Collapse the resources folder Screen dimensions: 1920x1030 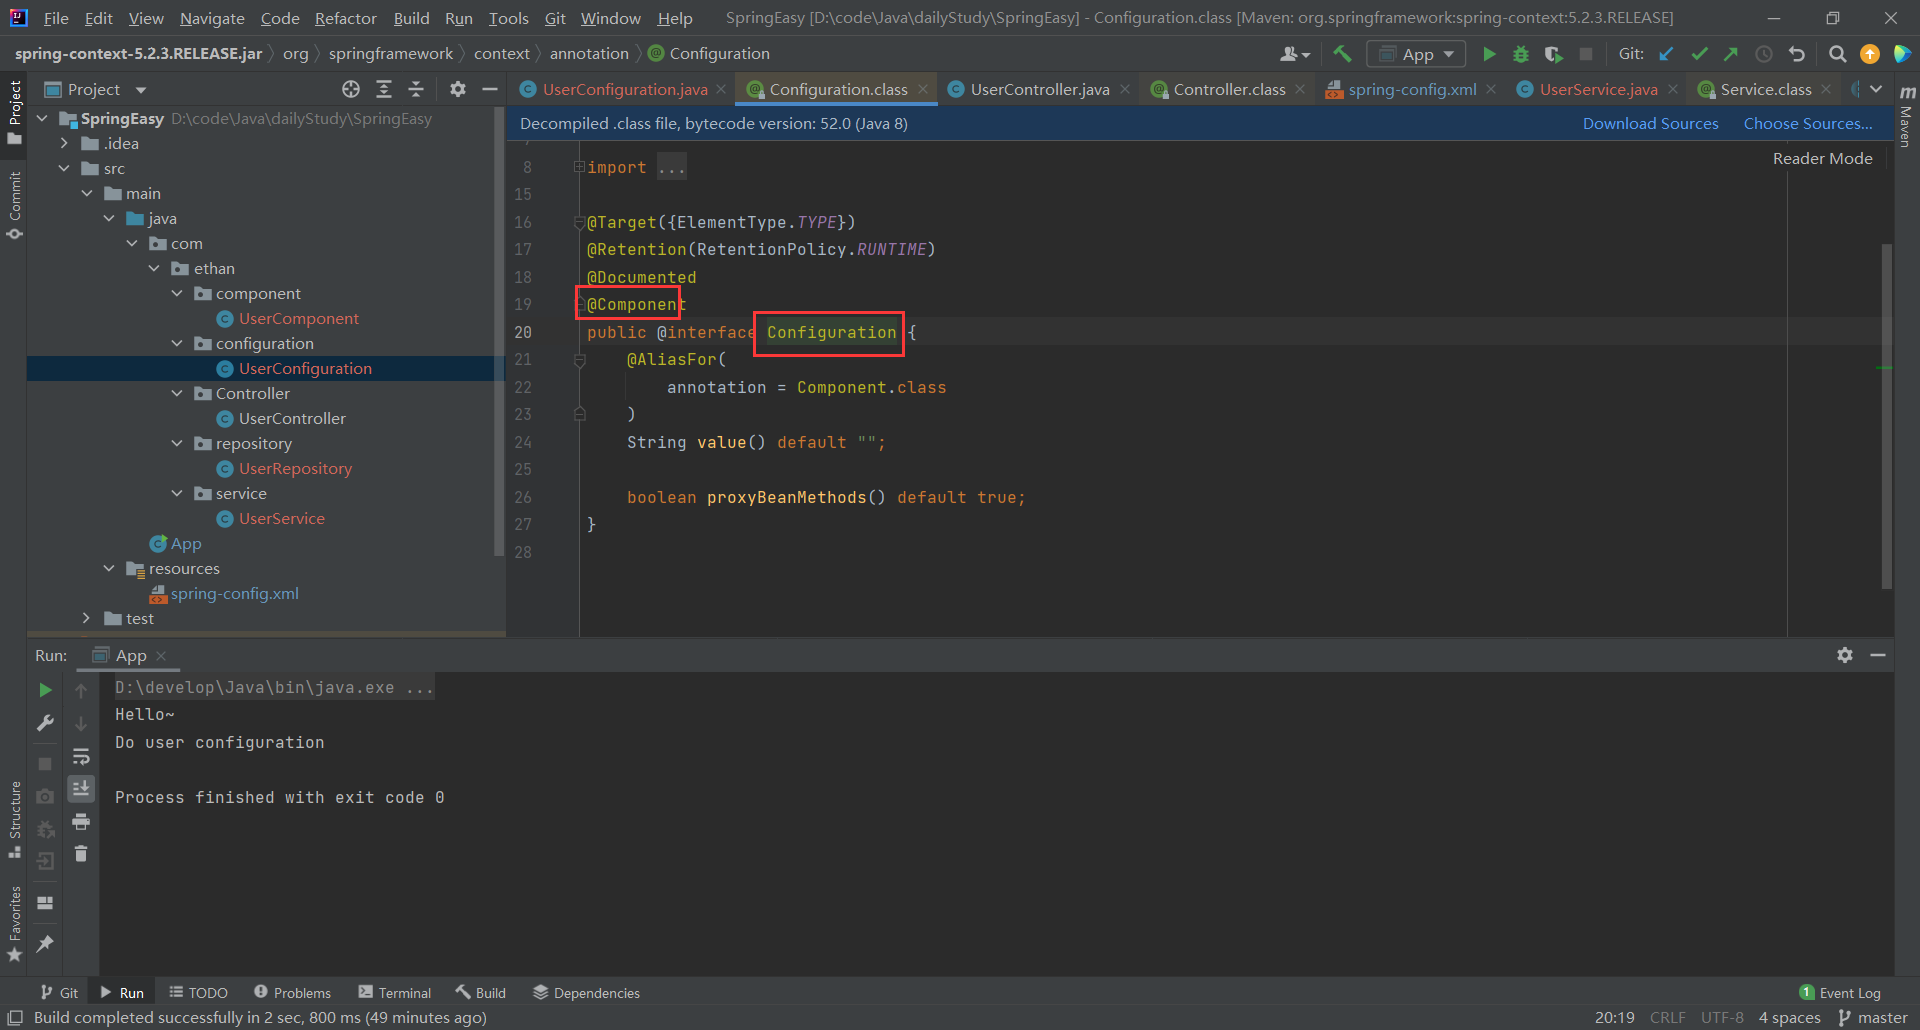(109, 568)
